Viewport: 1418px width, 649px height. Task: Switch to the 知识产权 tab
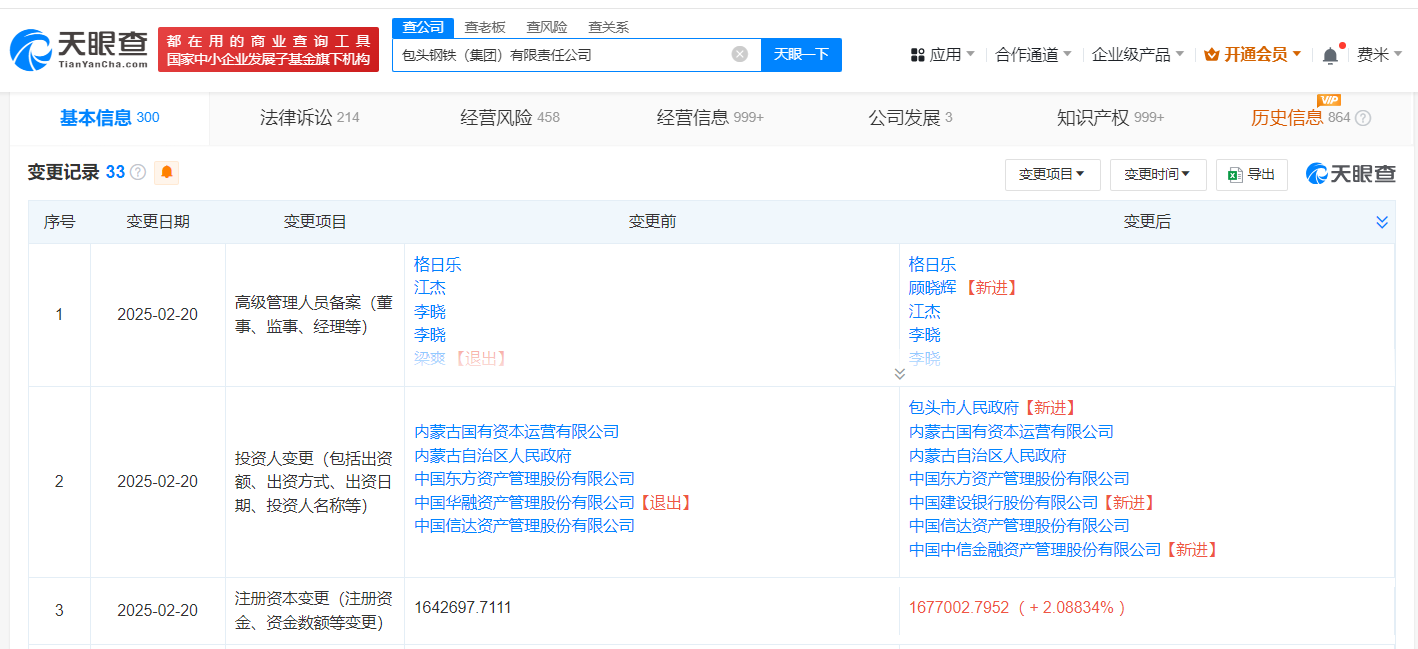[1110, 118]
